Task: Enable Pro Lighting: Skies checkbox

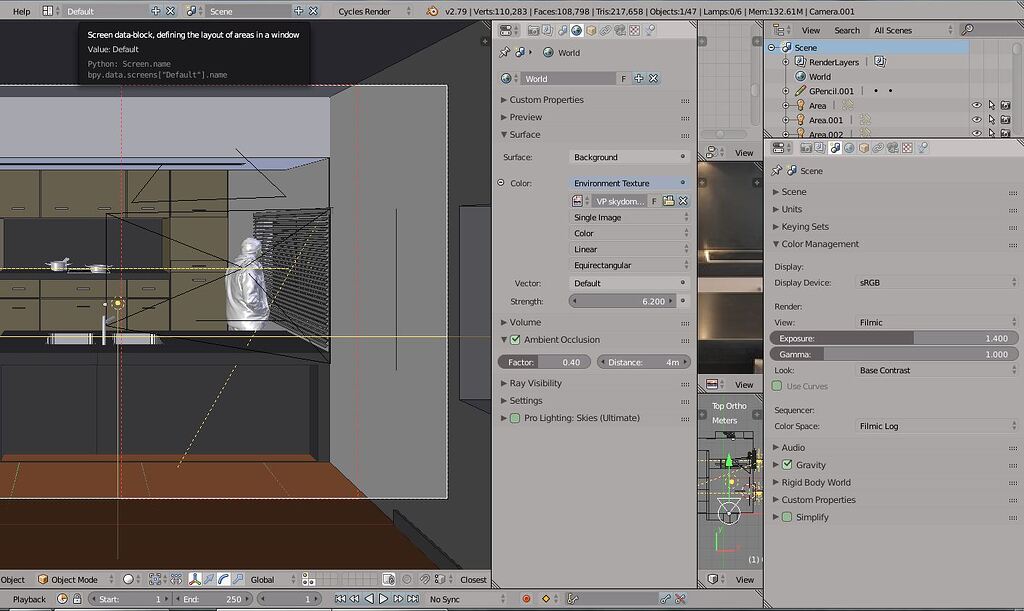Action: (515, 418)
